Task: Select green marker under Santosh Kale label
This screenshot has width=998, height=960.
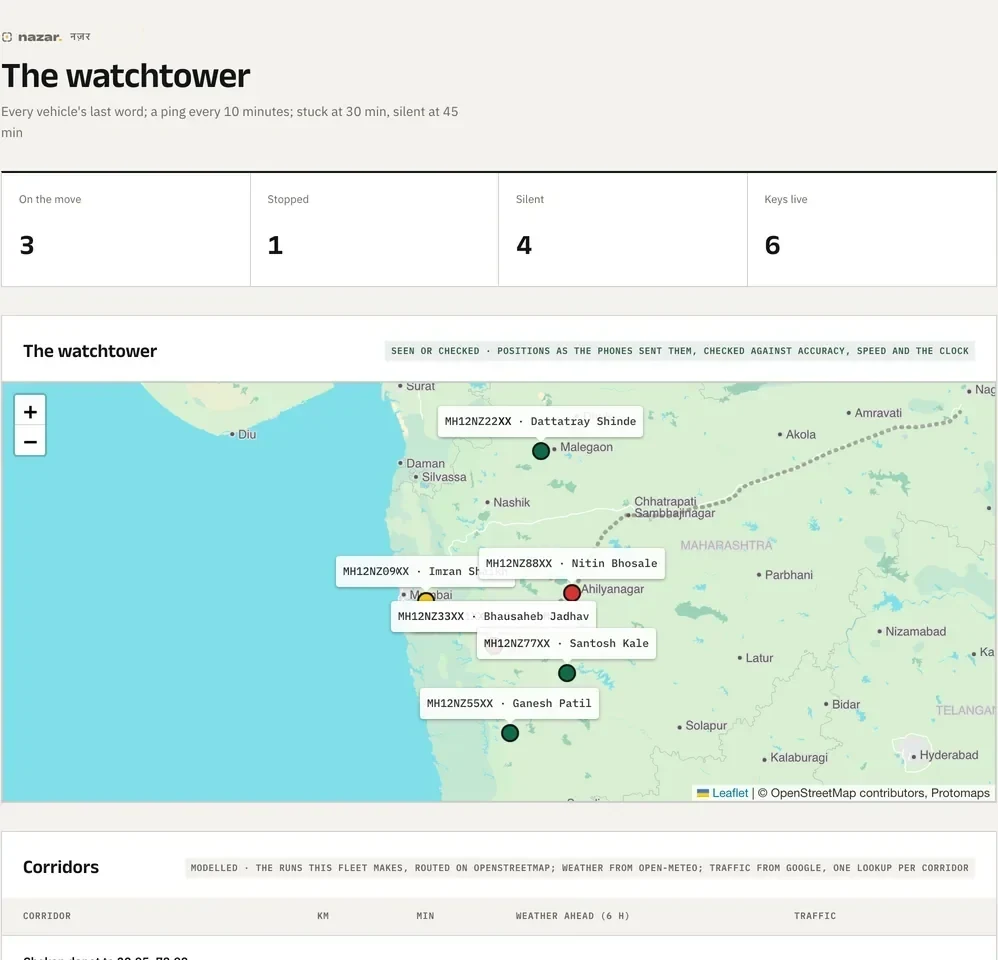Action: click(566, 673)
